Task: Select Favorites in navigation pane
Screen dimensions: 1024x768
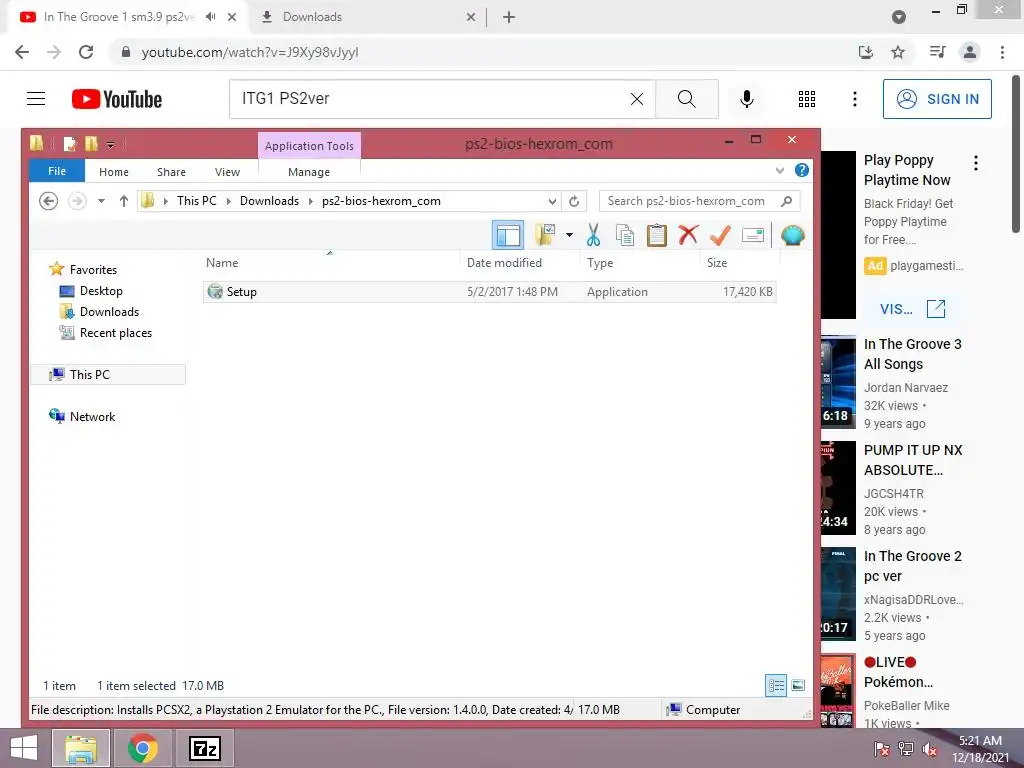Action: pyautogui.click(x=84, y=270)
